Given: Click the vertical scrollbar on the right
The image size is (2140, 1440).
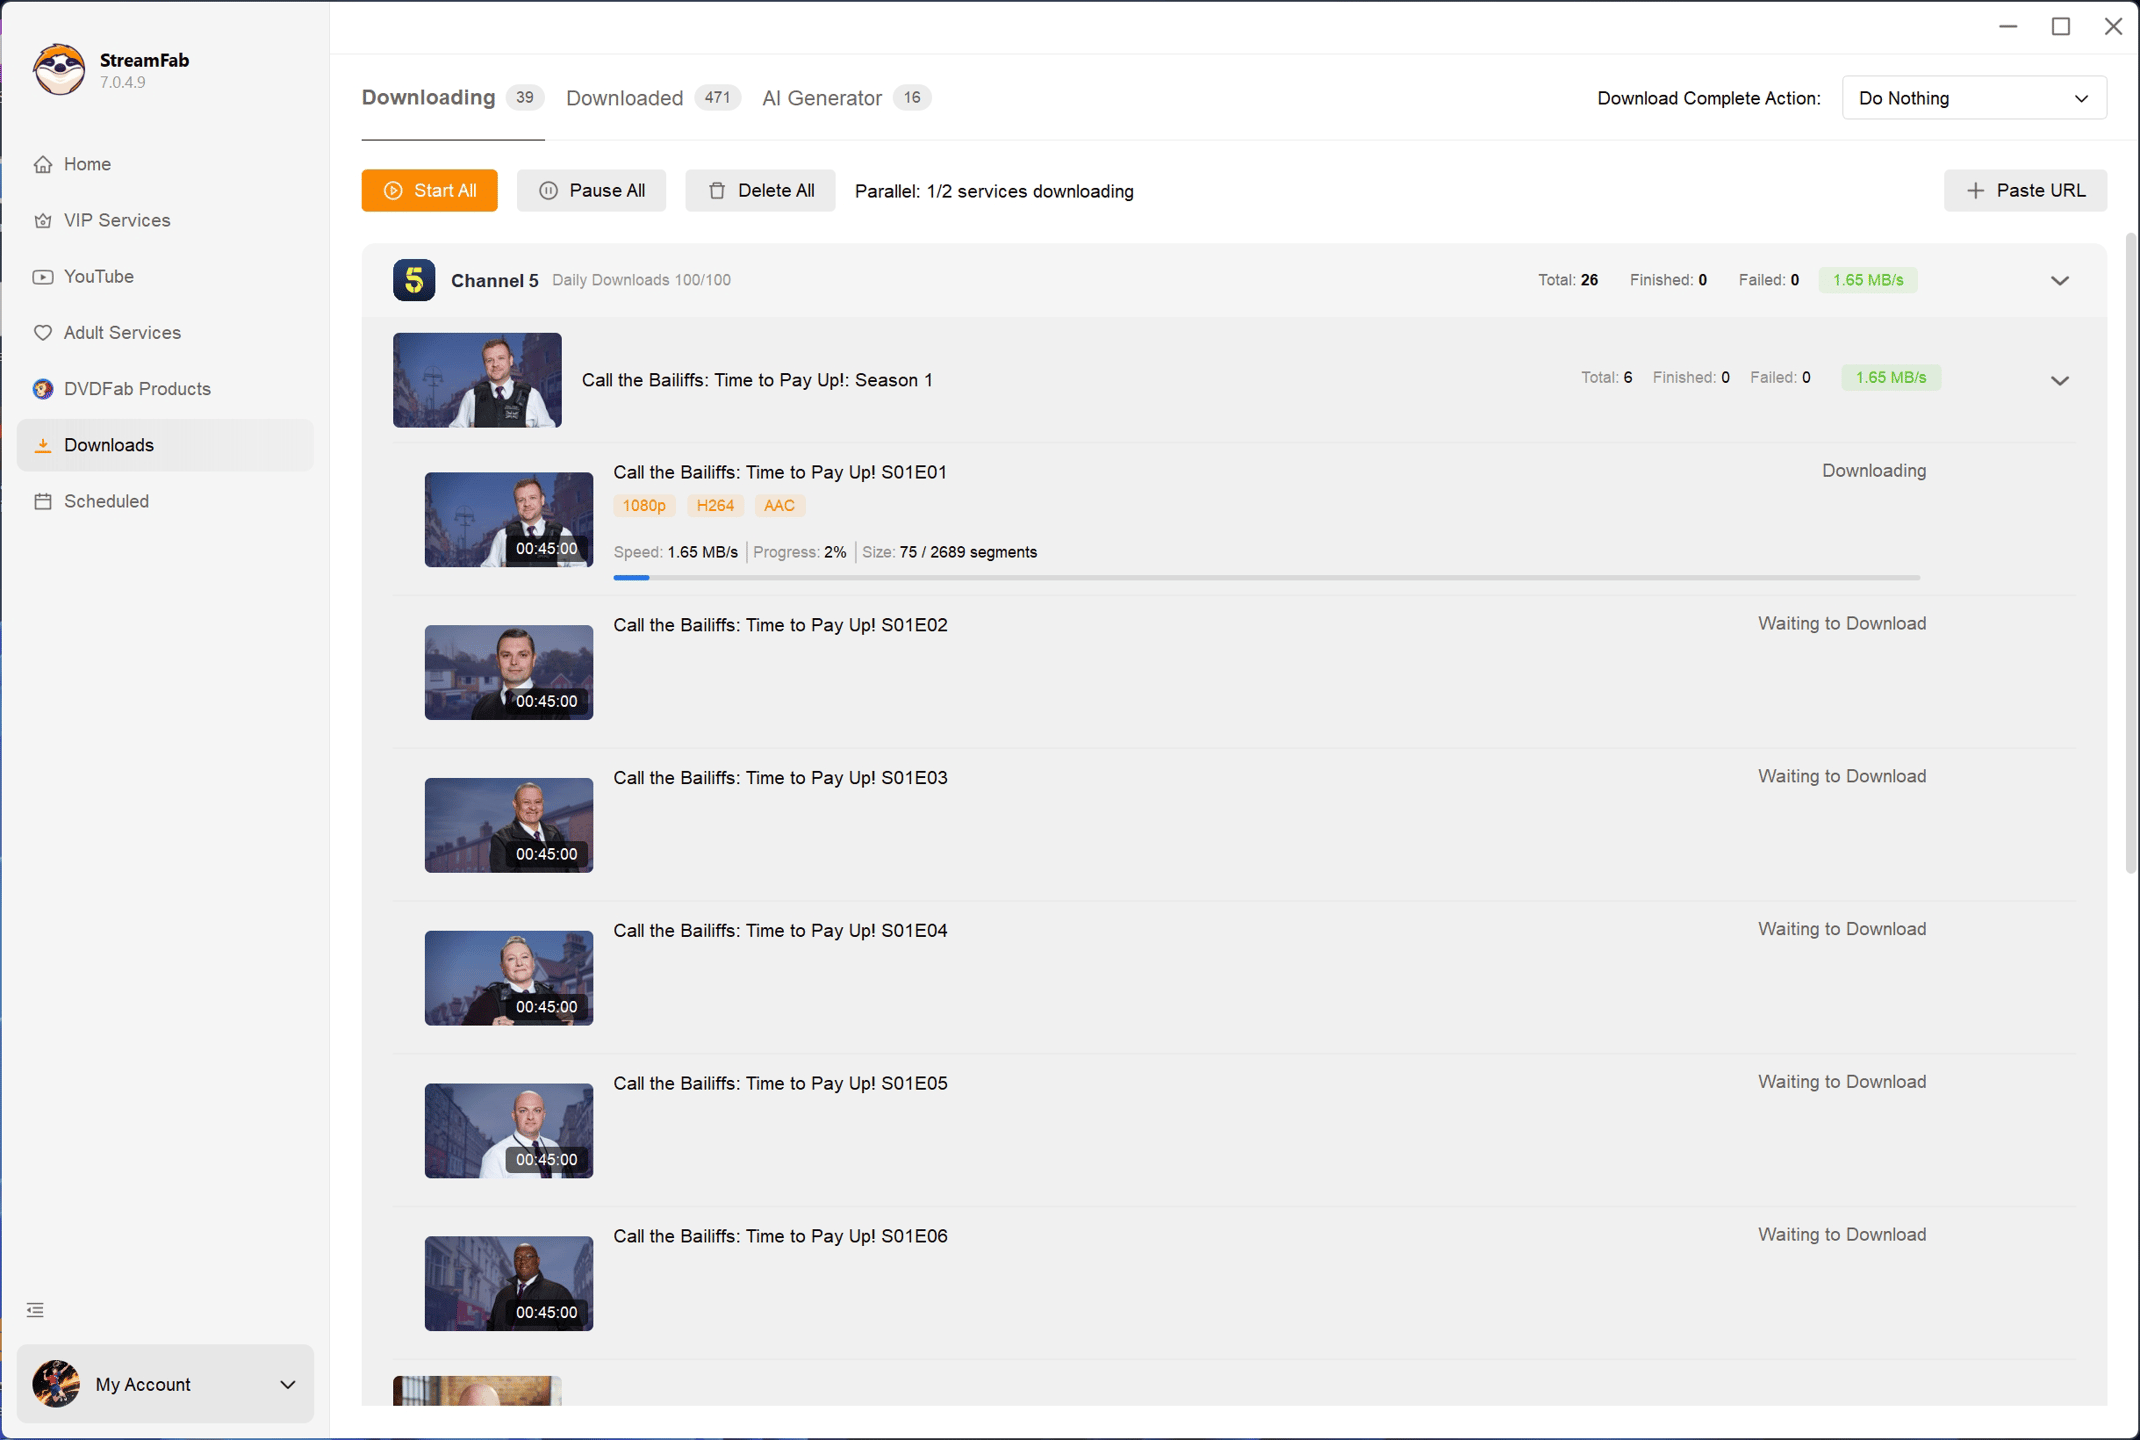Looking at the screenshot, I should point(2129,553).
